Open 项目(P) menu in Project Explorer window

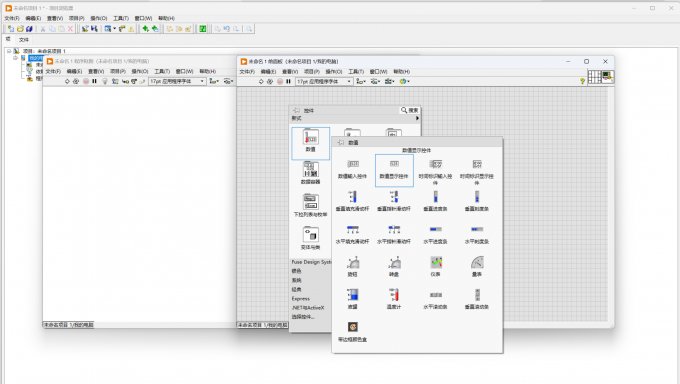(x=76, y=18)
